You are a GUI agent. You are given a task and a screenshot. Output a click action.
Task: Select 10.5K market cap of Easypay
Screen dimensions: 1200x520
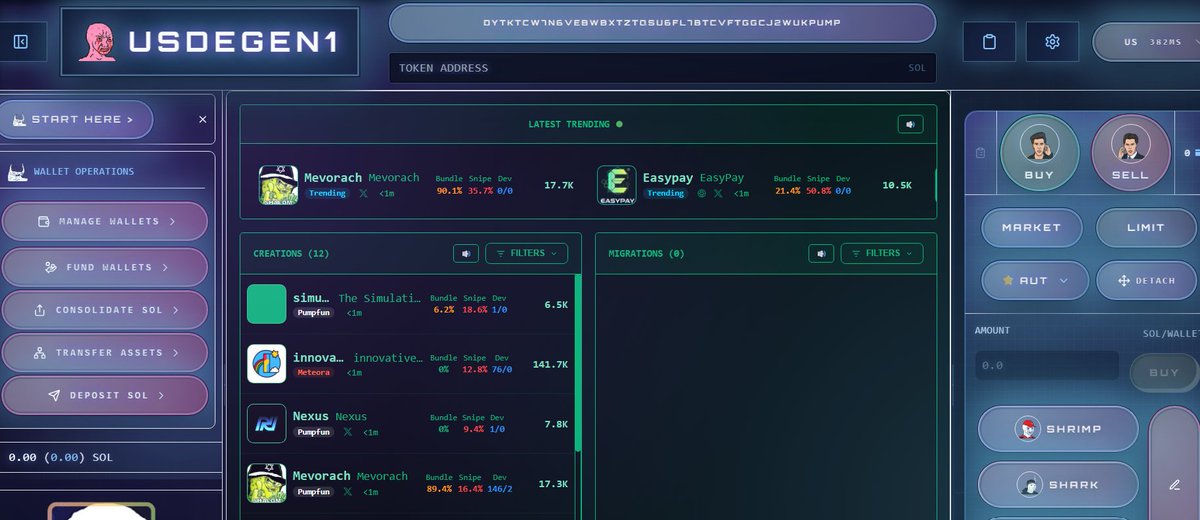897,185
